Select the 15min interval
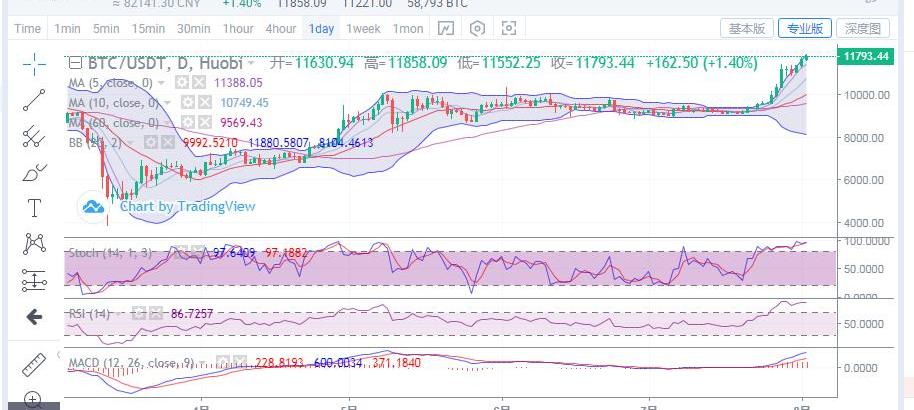Screen dimensions: 914x410 148,29
